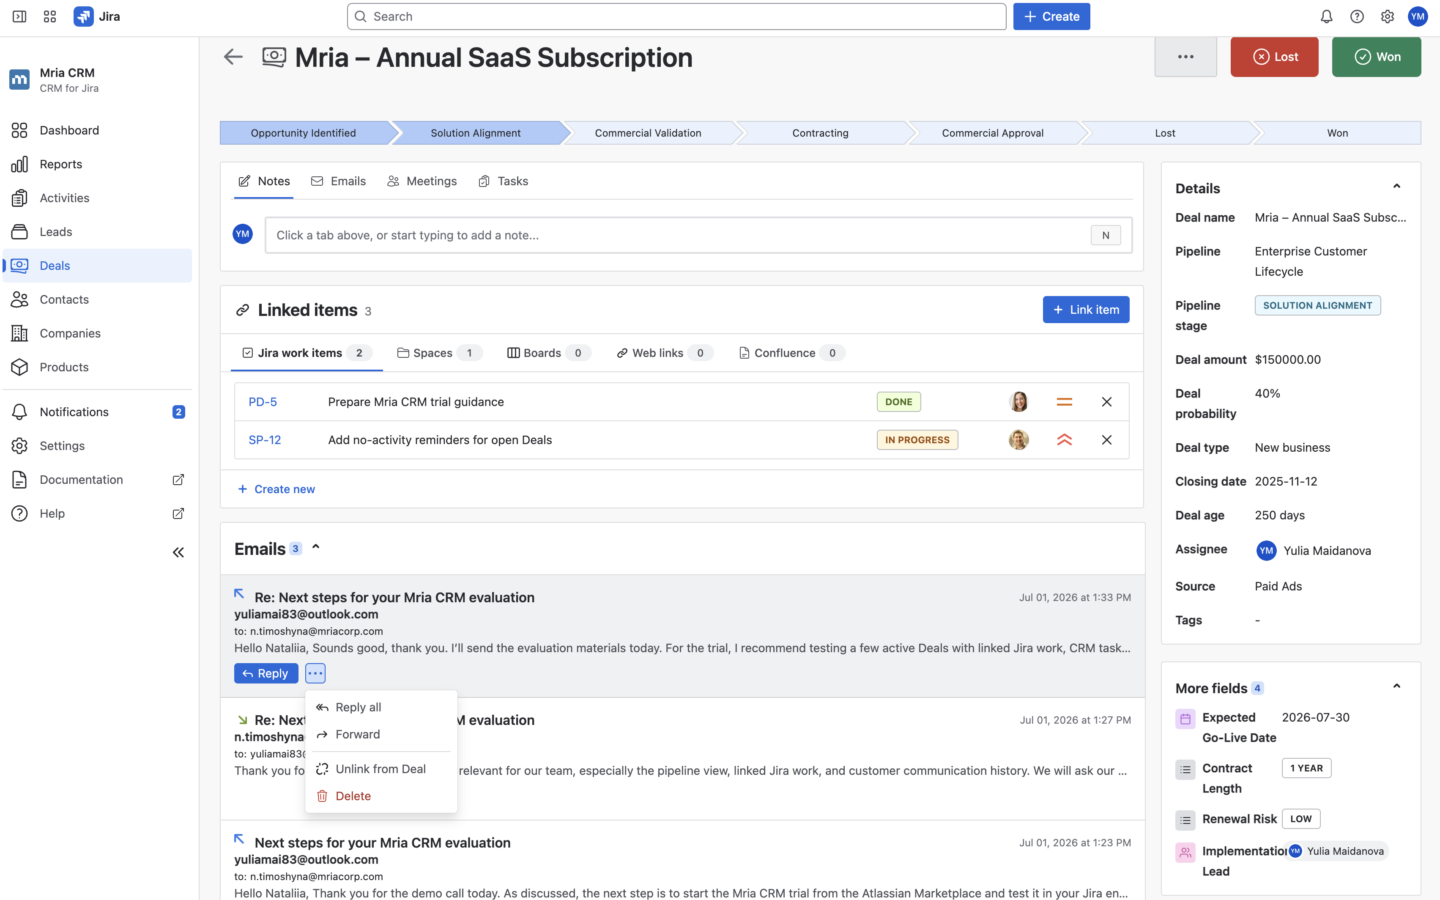Collapse the sidebar with double-chevron icon

coord(178,552)
